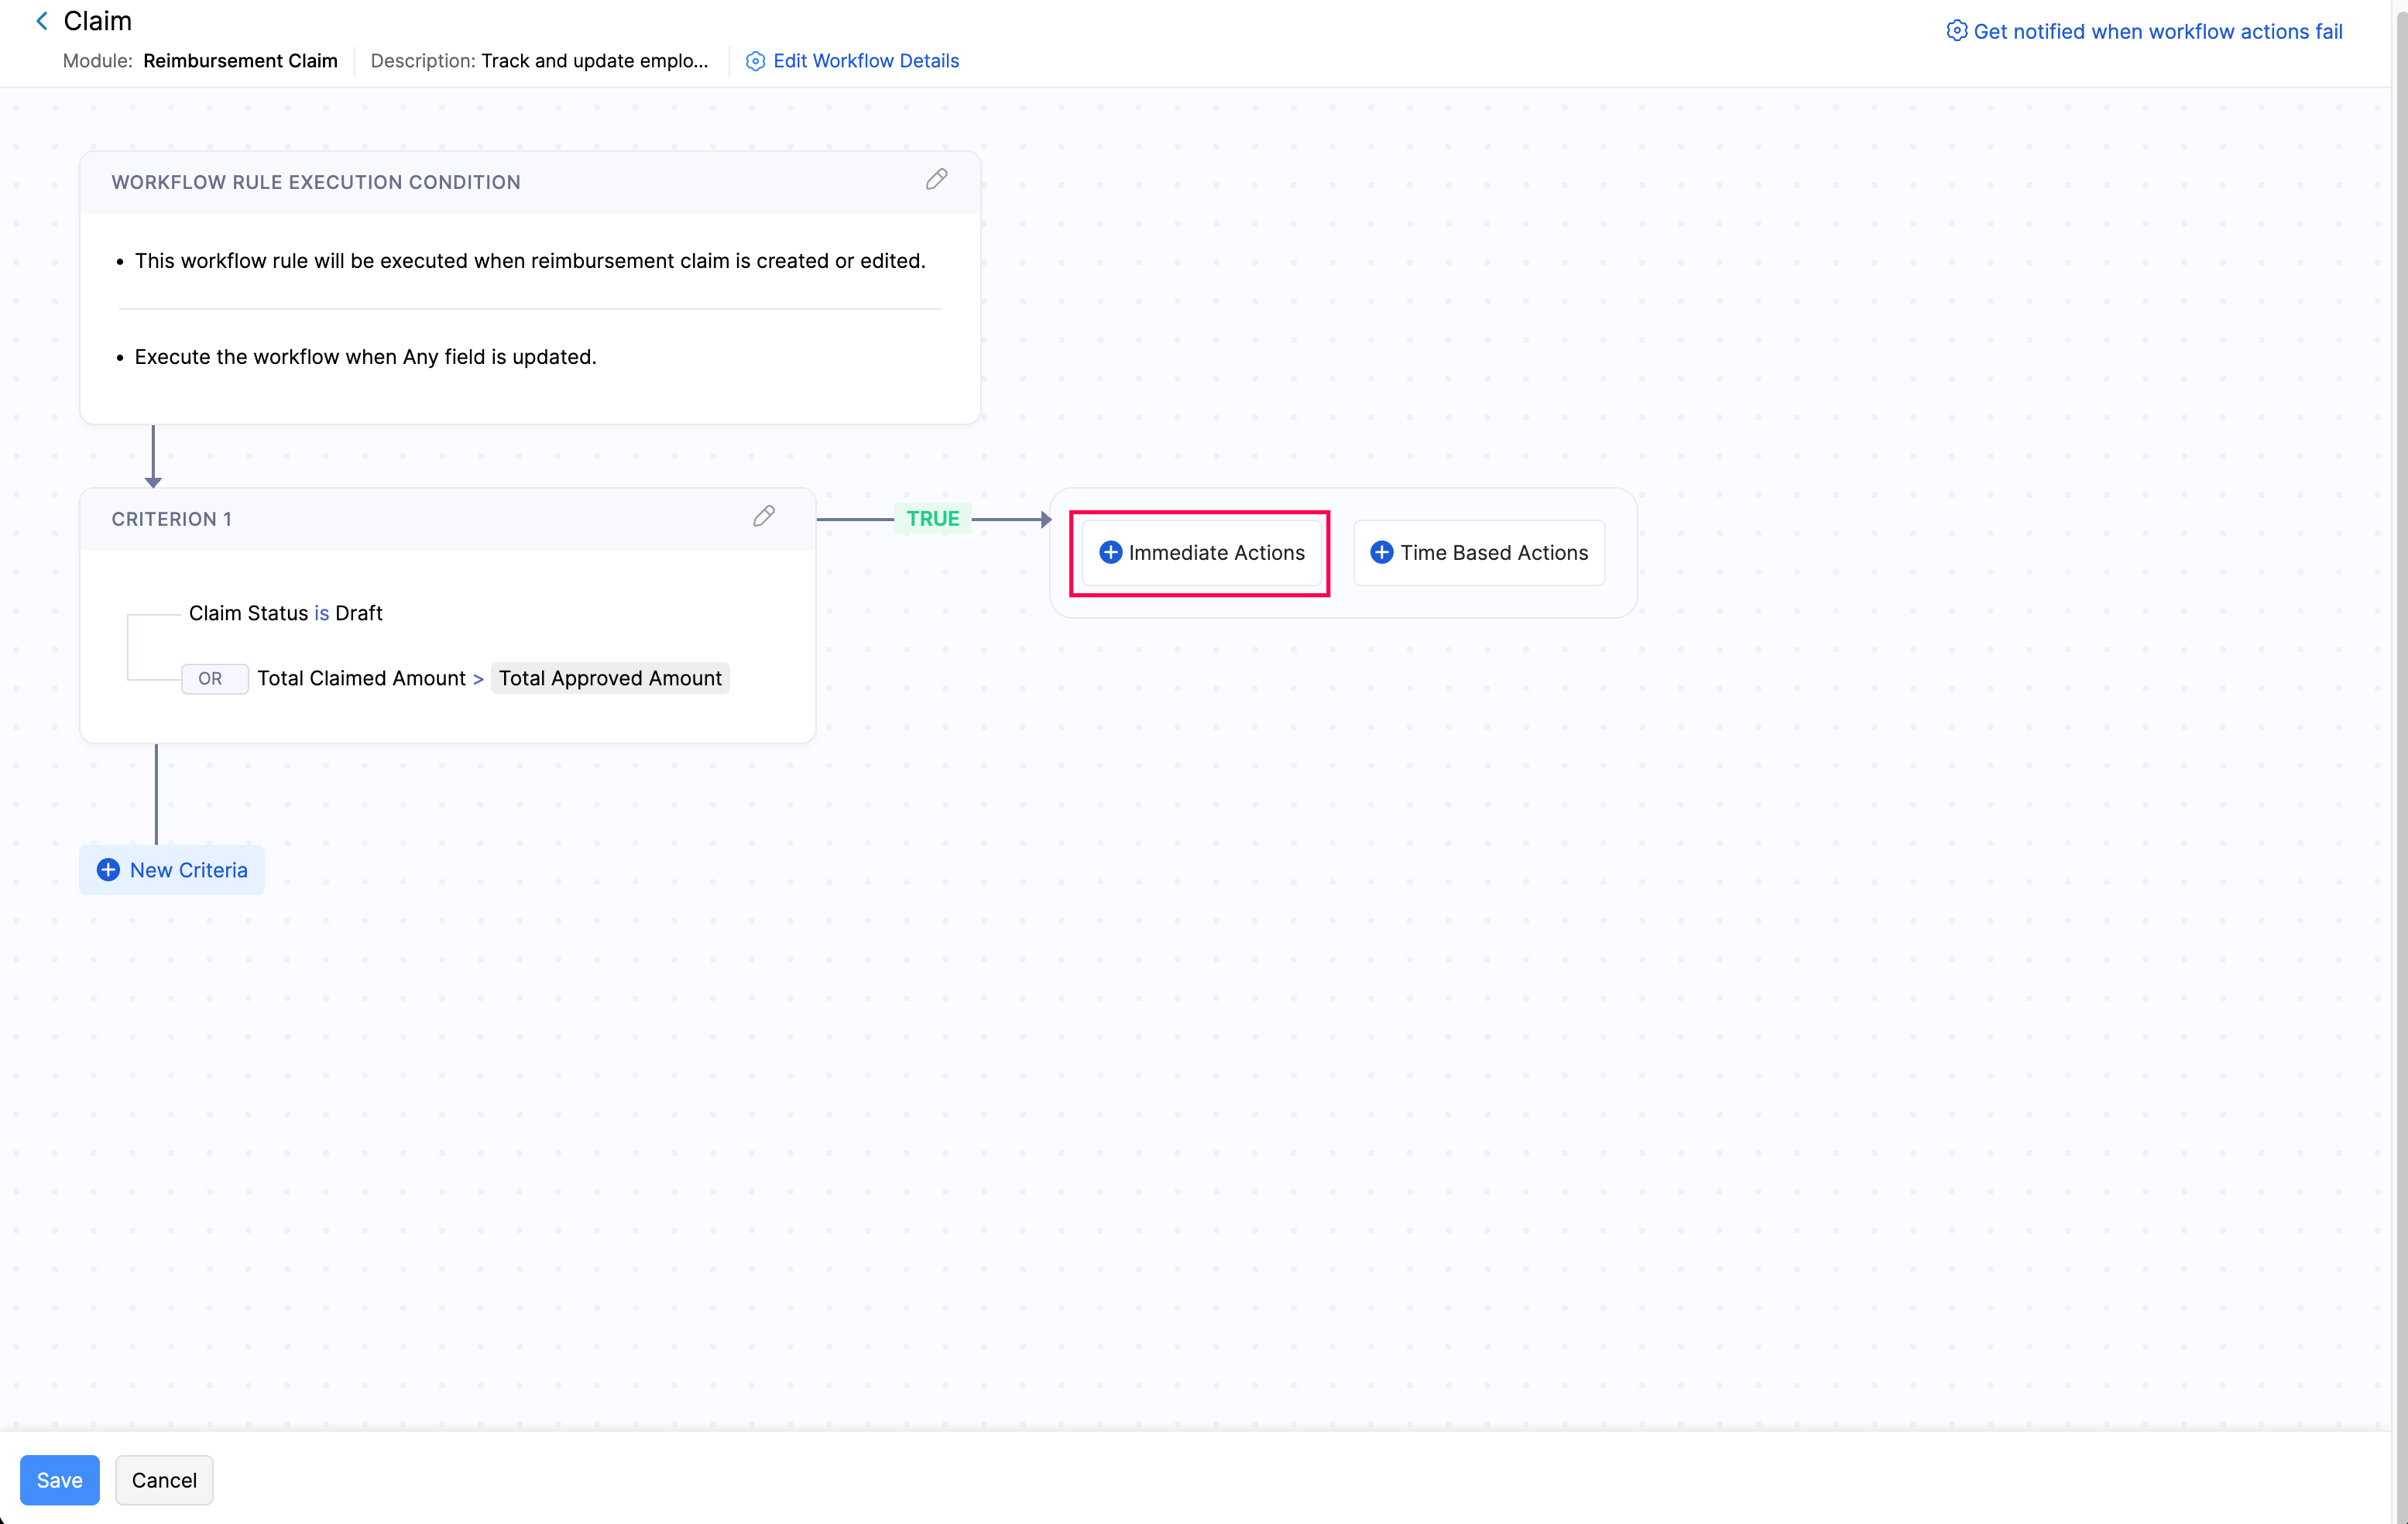The height and width of the screenshot is (1524, 2408).
Task: Edit the workflow rule execution condition pencil
Action: (936, 179)
